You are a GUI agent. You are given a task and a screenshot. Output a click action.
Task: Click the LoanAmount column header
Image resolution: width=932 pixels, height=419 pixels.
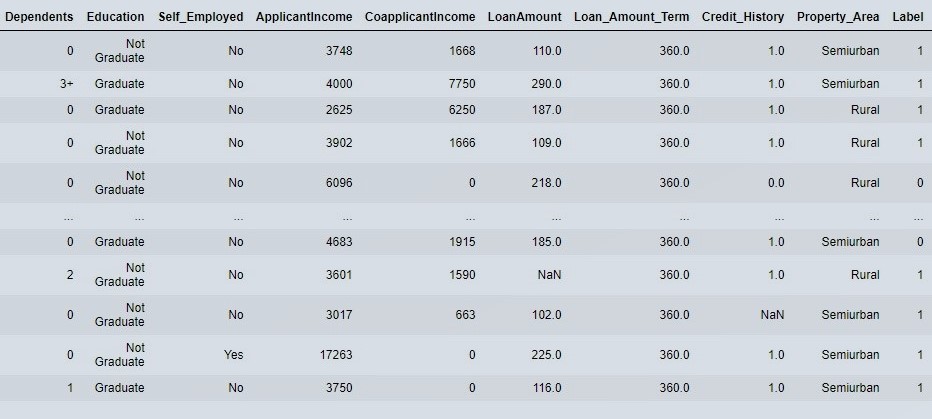pyautogui.click(x=524, y=17)
